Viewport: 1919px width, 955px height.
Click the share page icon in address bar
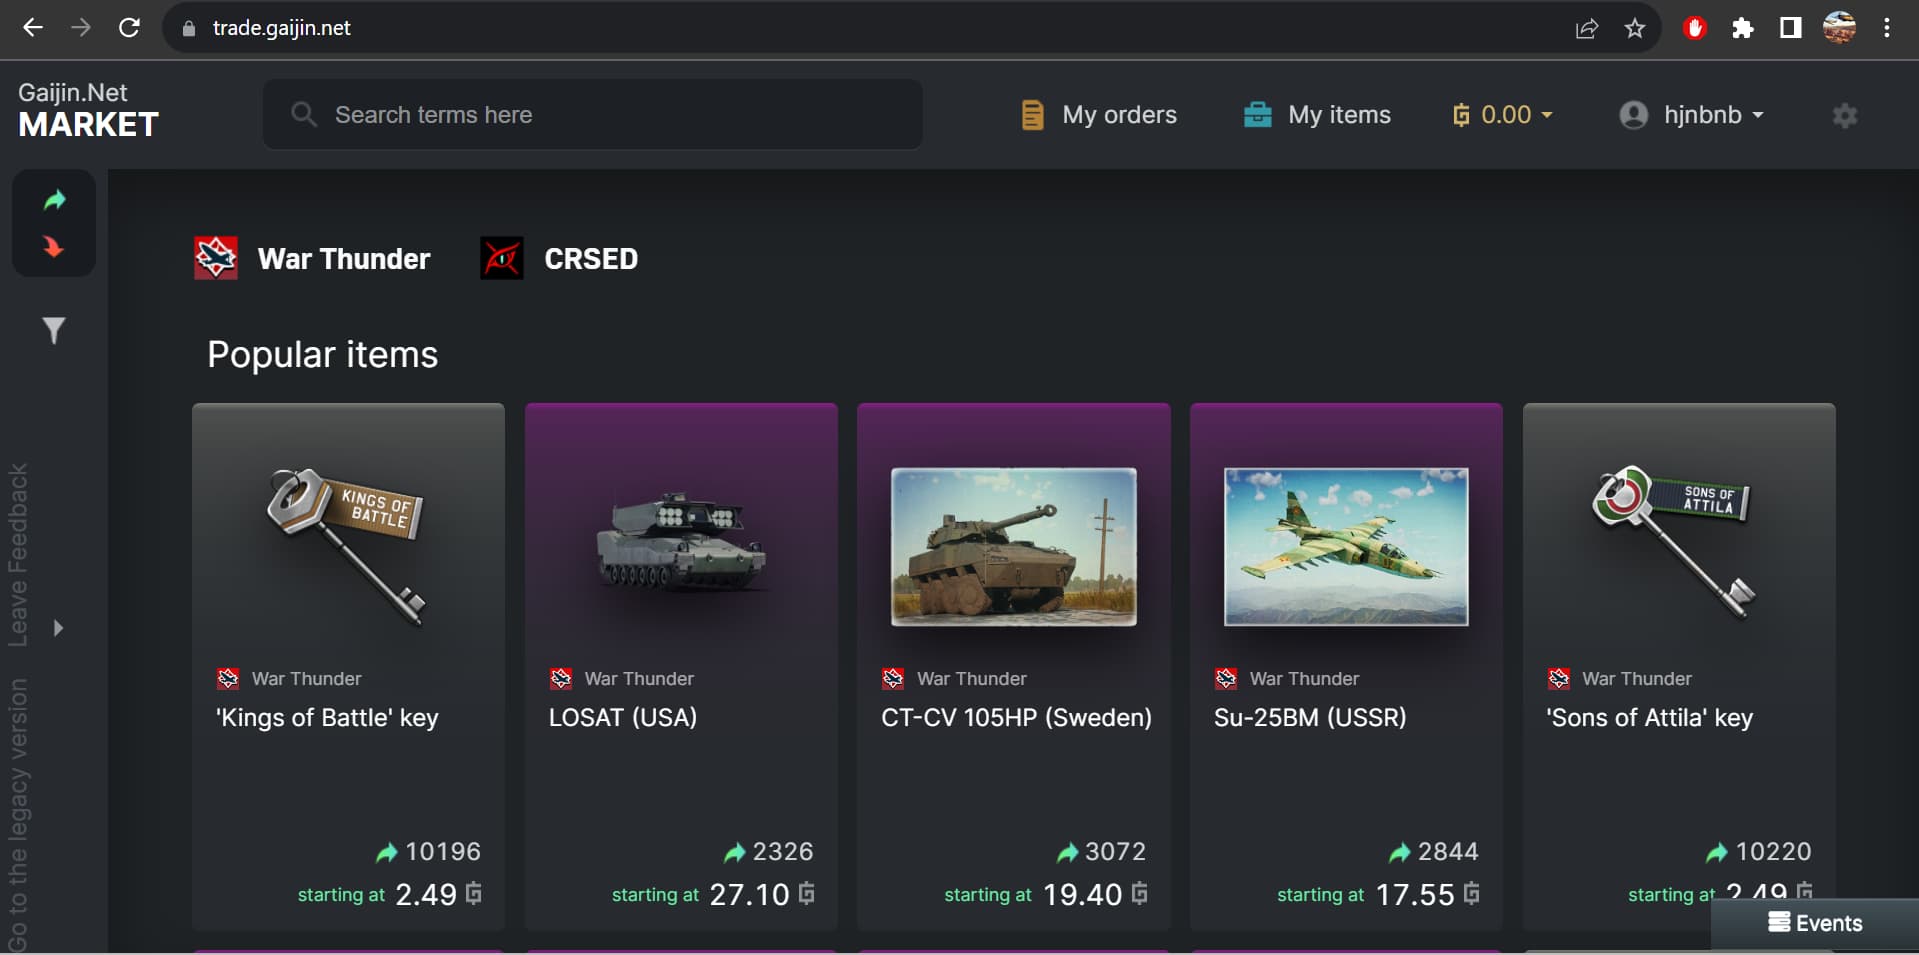click(x=1587, y=28)
